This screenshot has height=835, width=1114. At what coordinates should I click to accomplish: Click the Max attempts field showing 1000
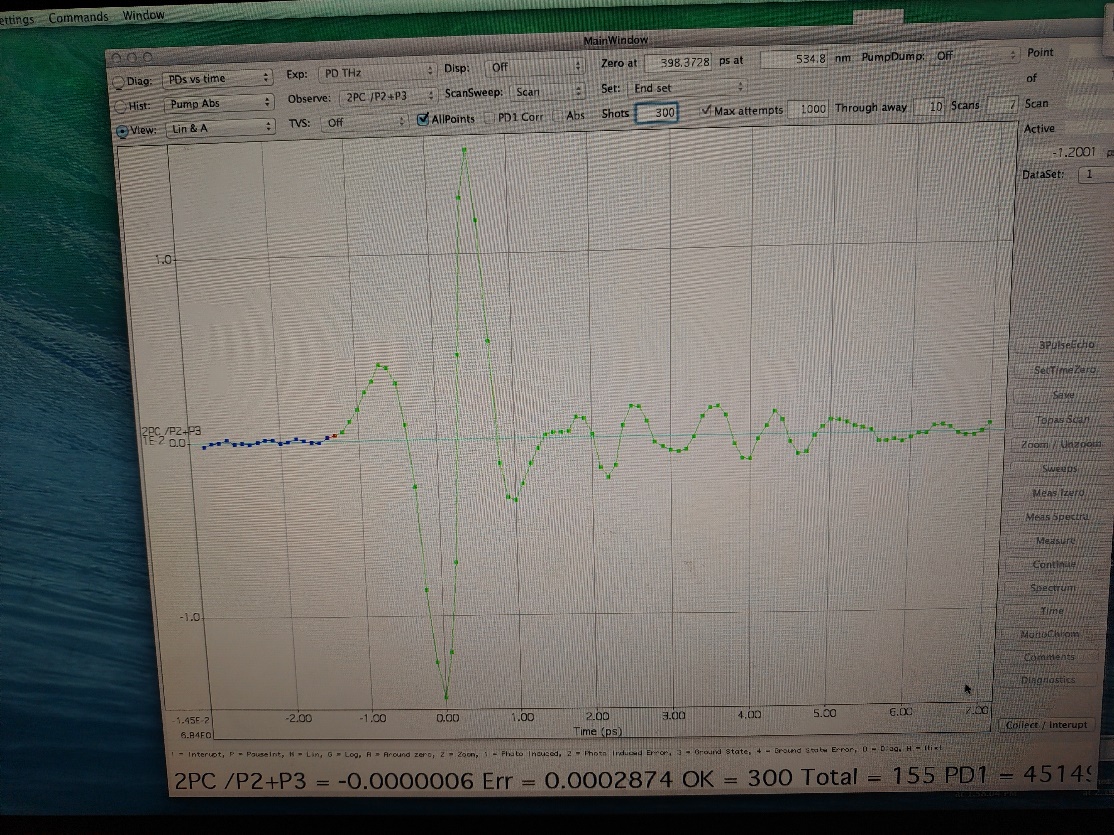click(x=808, y=109)
